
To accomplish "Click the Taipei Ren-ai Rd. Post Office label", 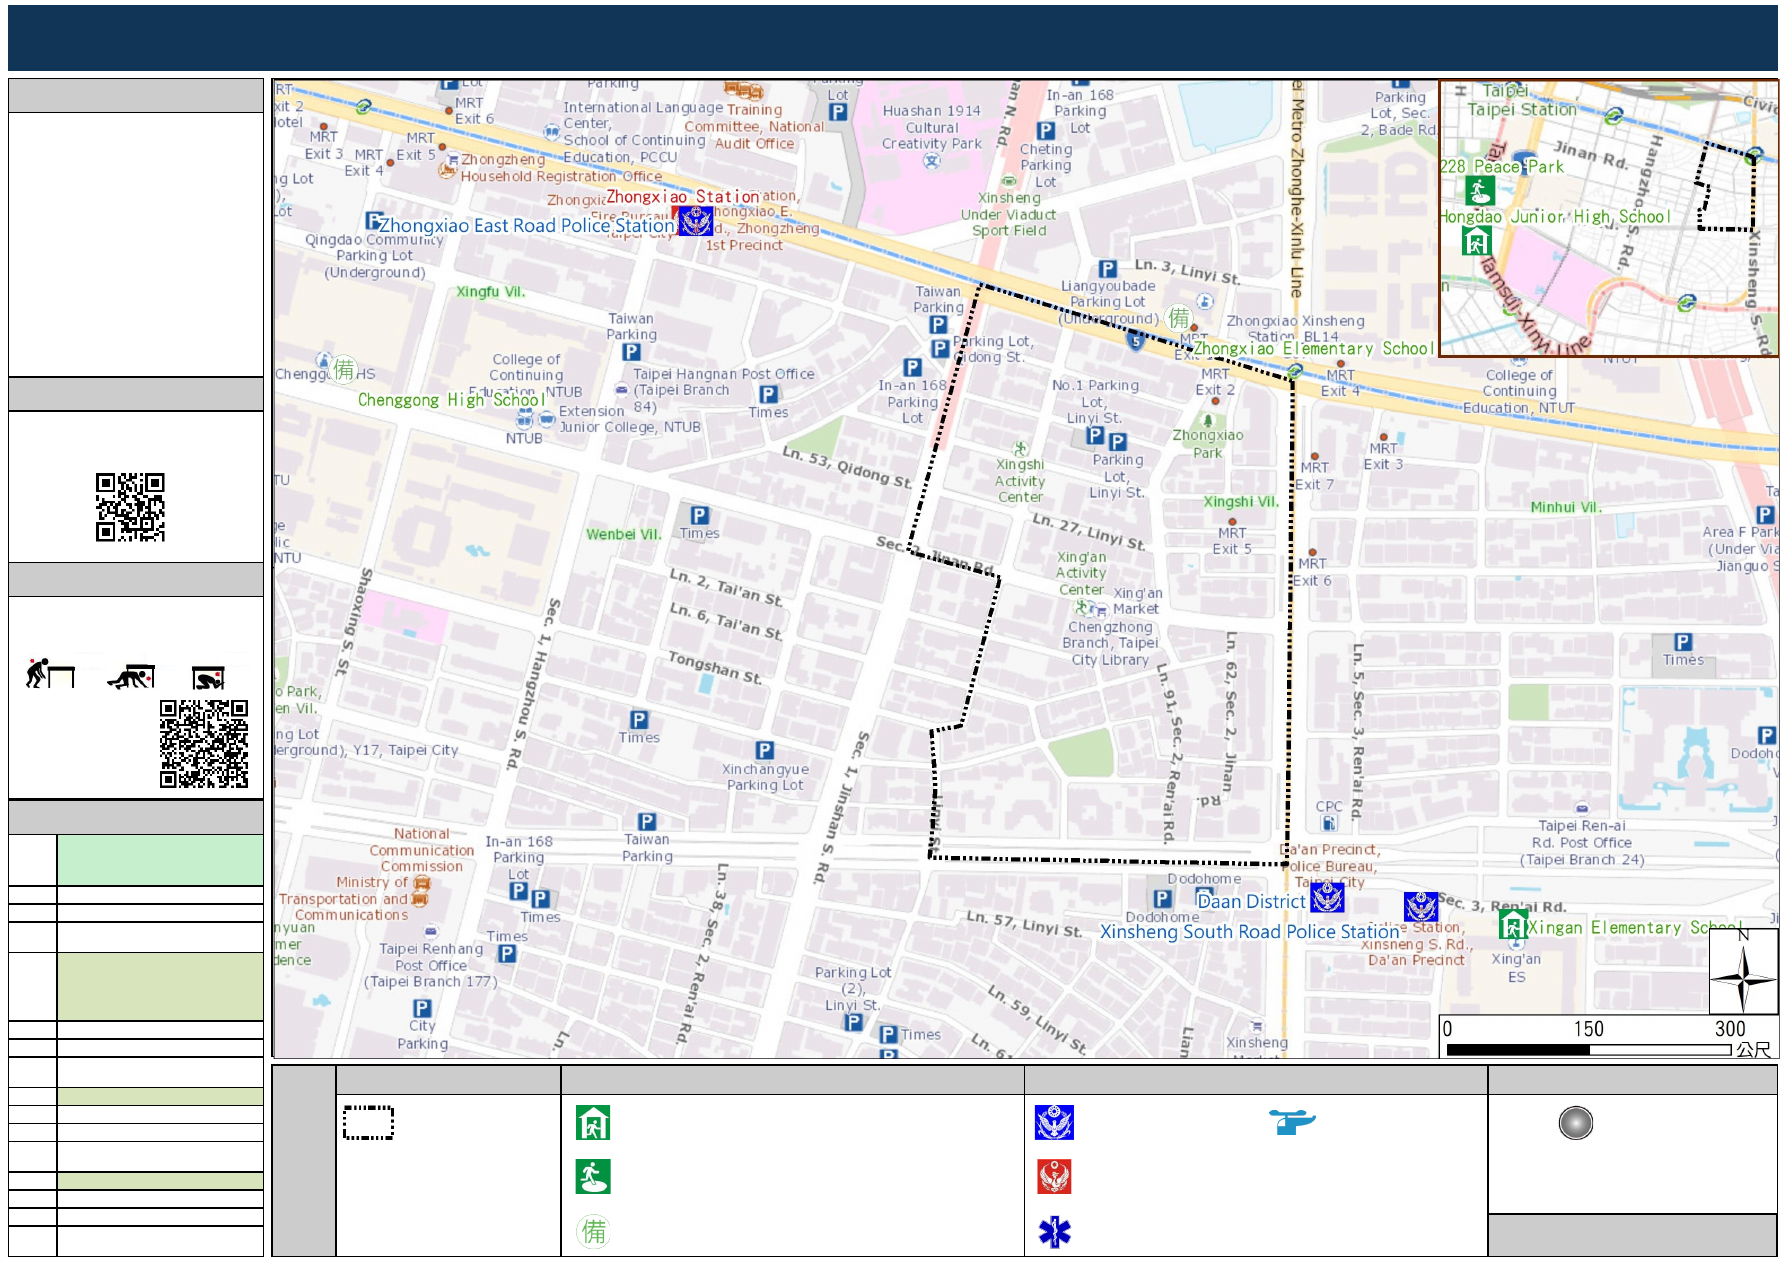I will (1582, 842).
